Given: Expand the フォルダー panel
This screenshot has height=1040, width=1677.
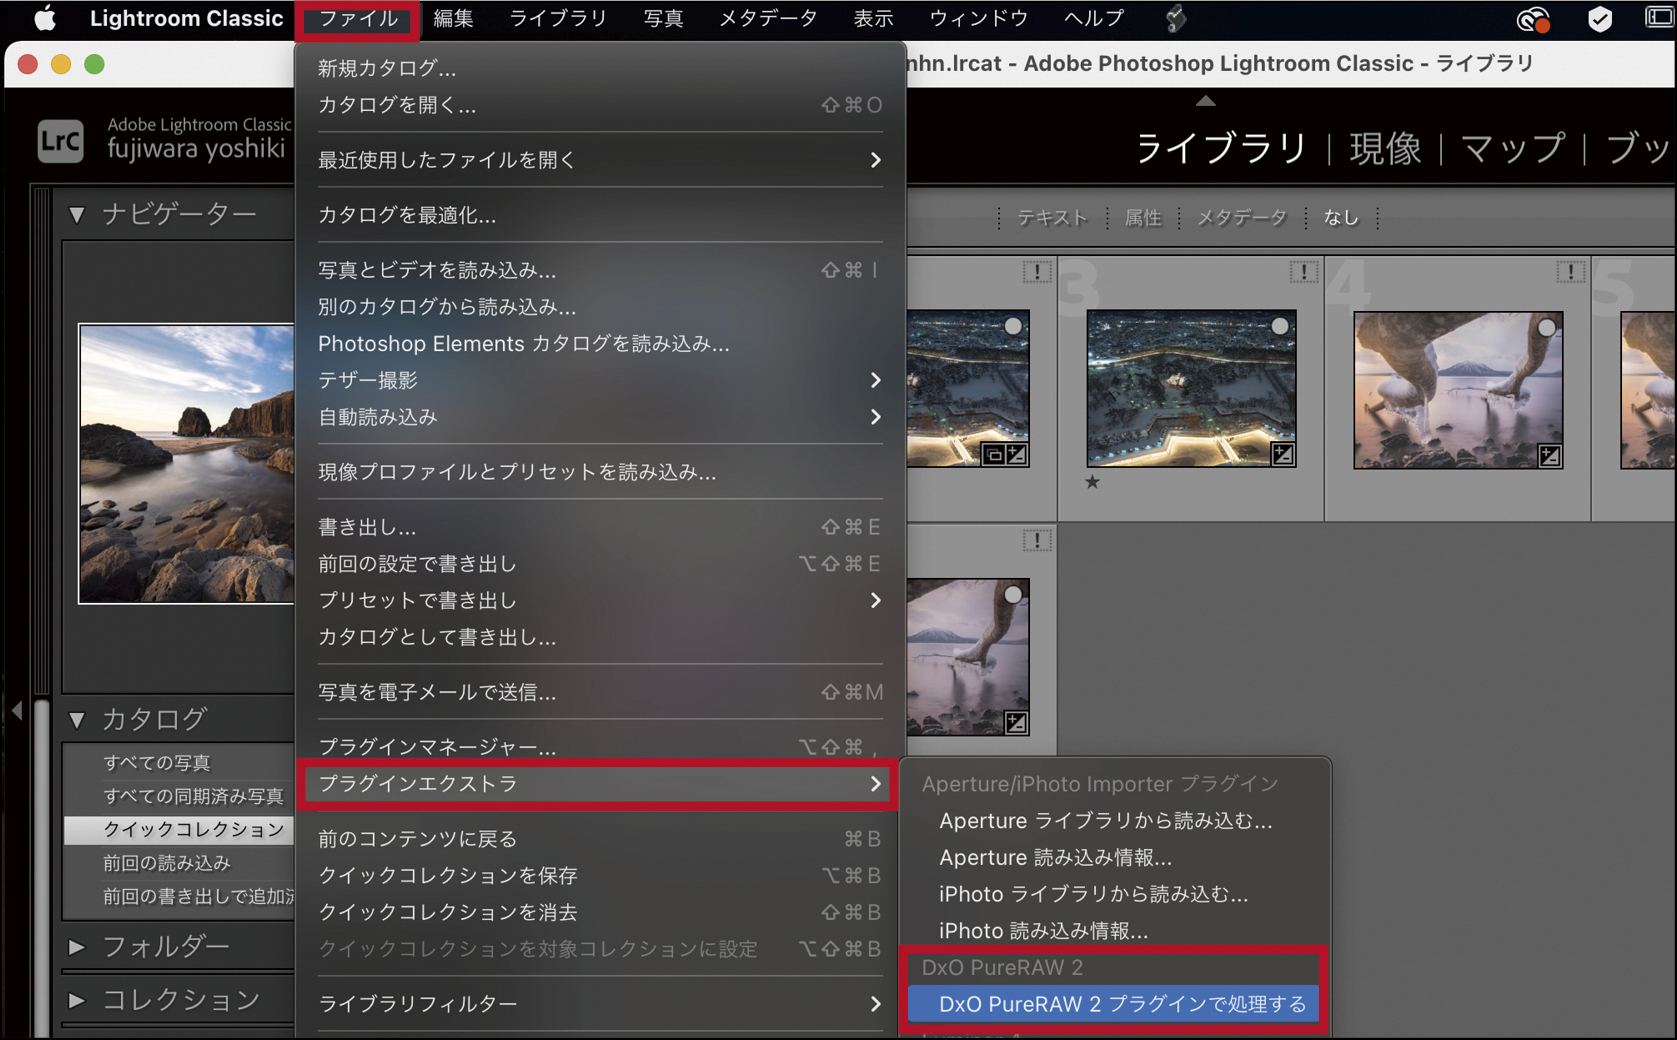Looking at the screenshot, I should tap(77, 946).
